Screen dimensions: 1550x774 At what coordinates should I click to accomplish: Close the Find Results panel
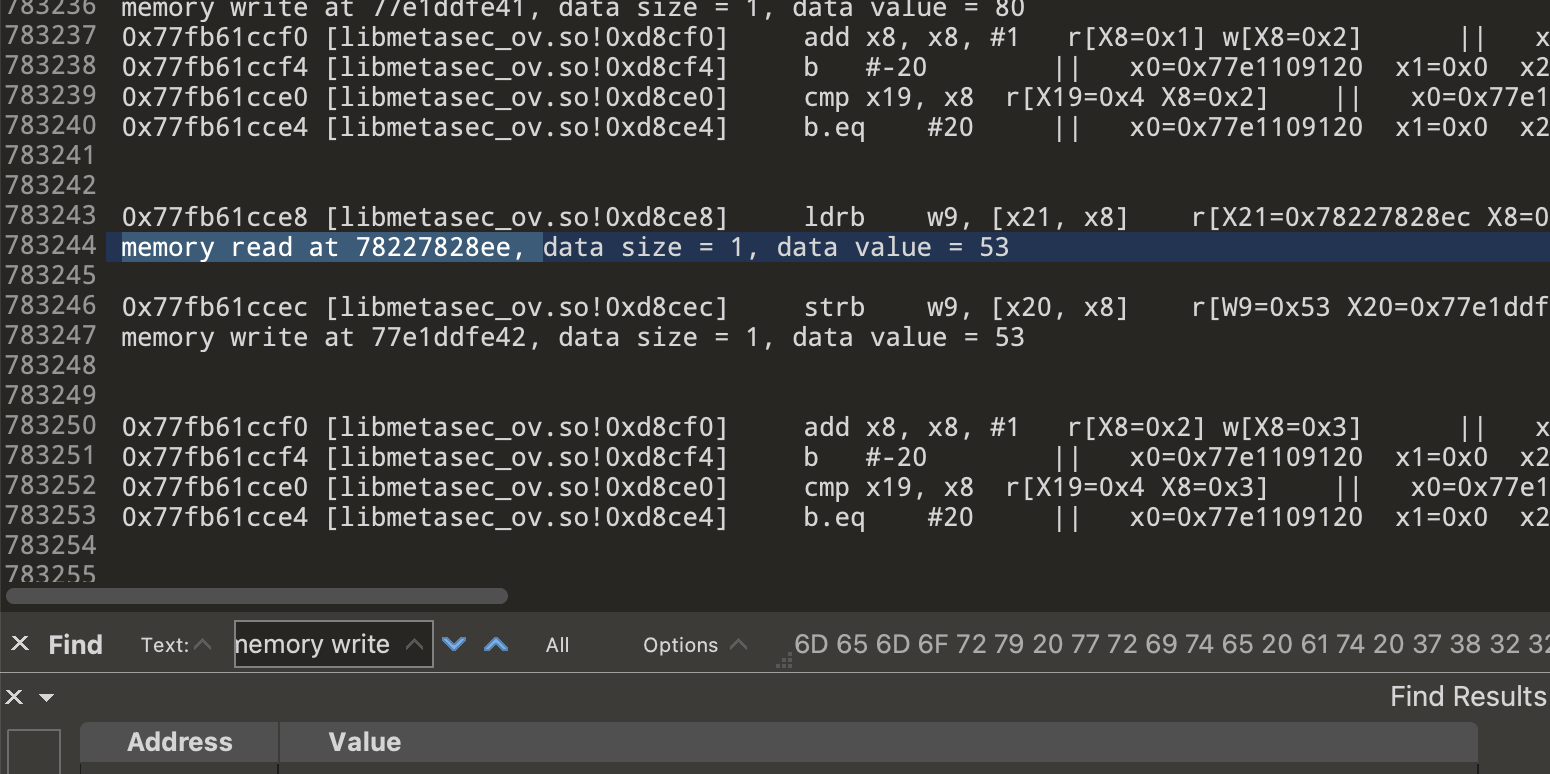click(16, 697)
